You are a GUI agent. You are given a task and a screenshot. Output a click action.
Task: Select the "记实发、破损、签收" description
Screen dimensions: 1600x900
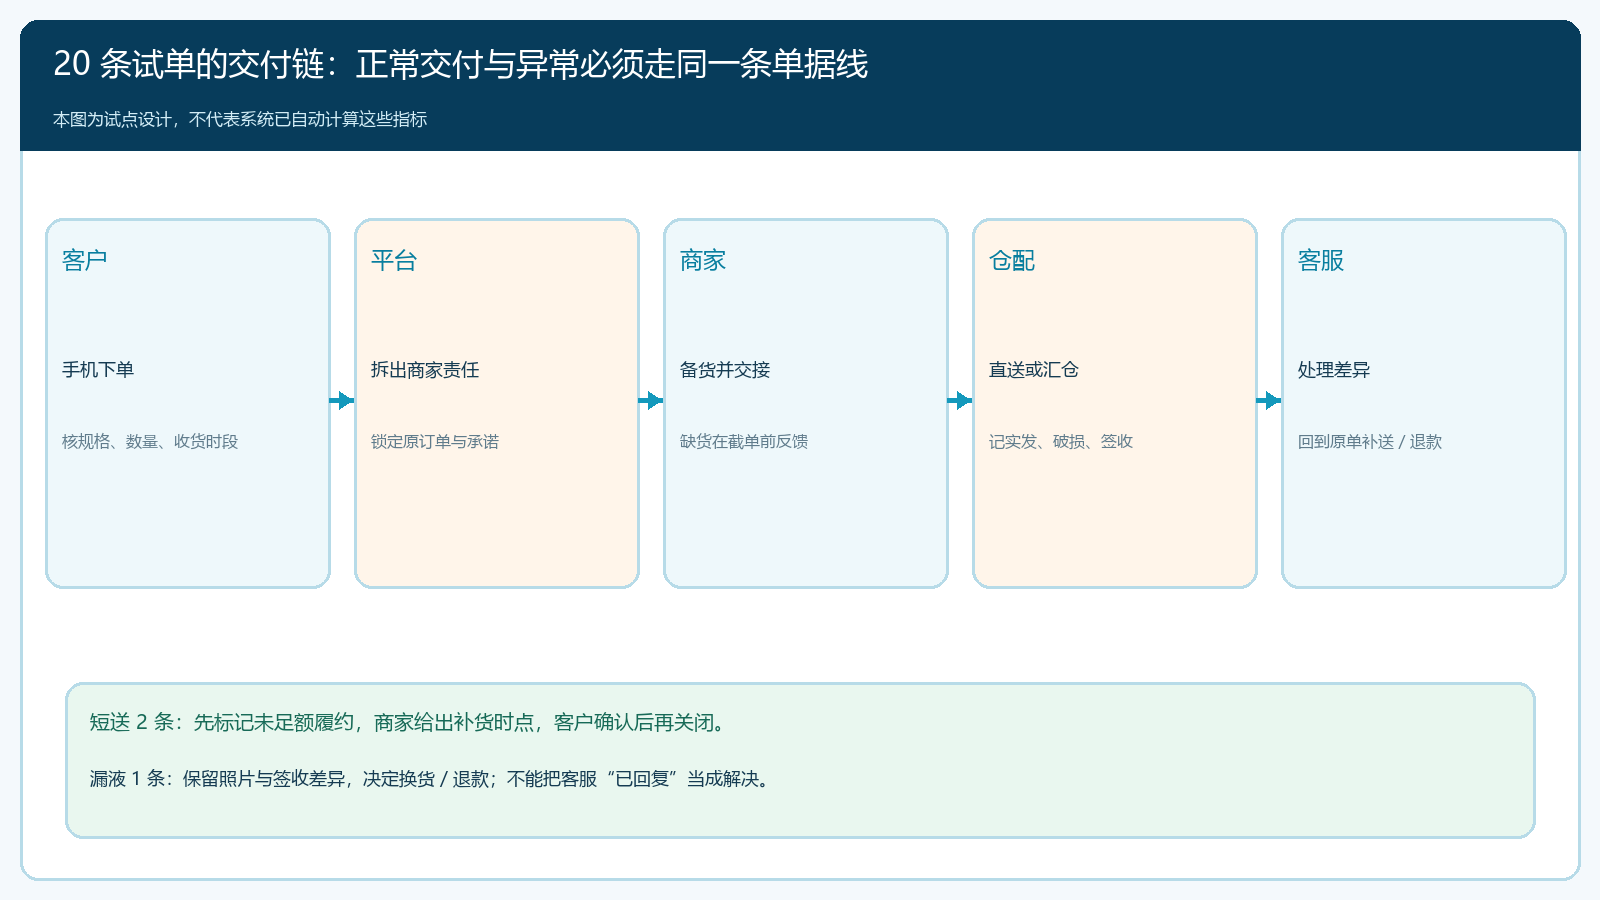point(1061,442)
